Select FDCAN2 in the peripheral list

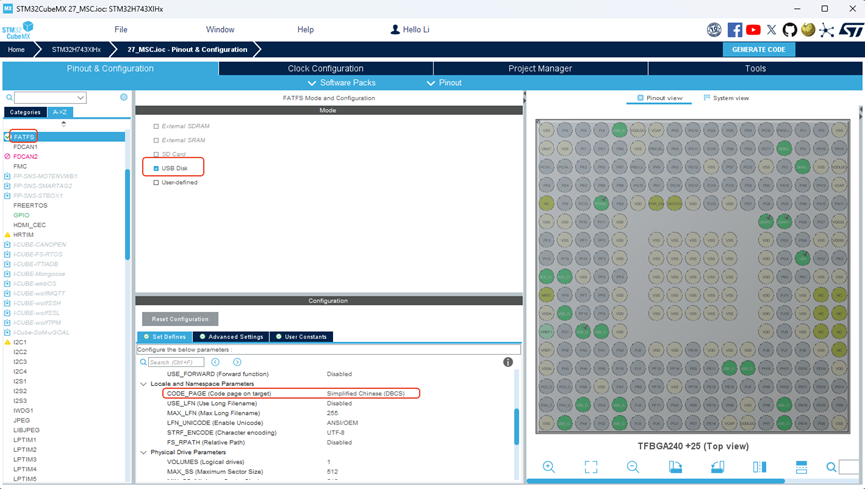click(x=25, y=157)
